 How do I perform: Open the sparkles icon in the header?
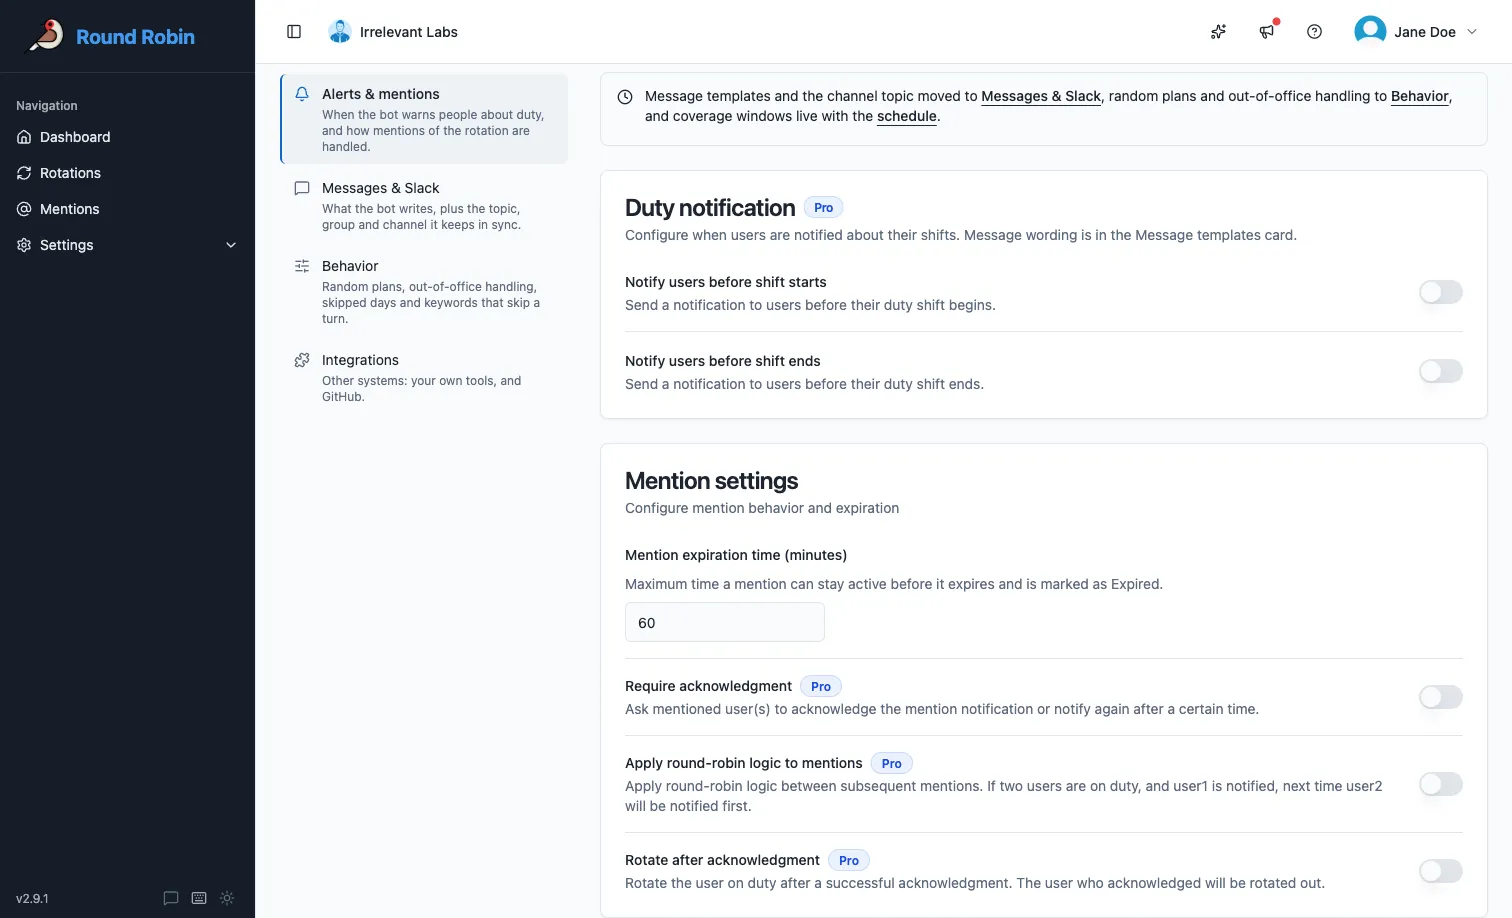[x=1218, y=32]
